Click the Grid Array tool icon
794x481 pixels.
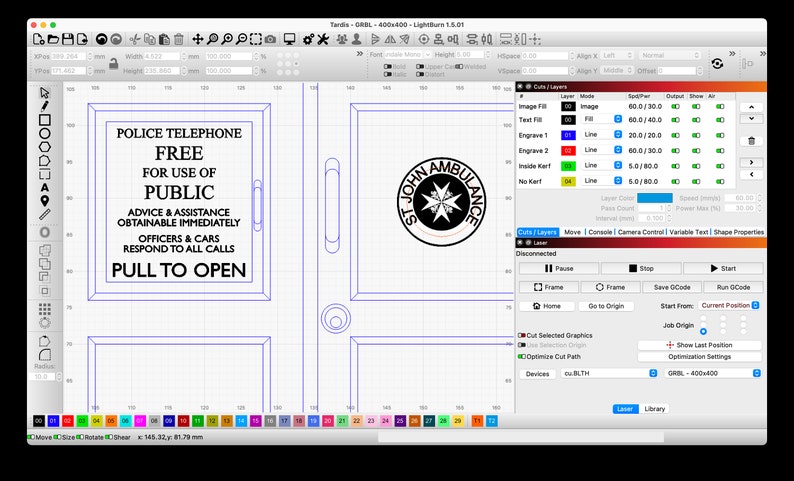coord(45,308)
